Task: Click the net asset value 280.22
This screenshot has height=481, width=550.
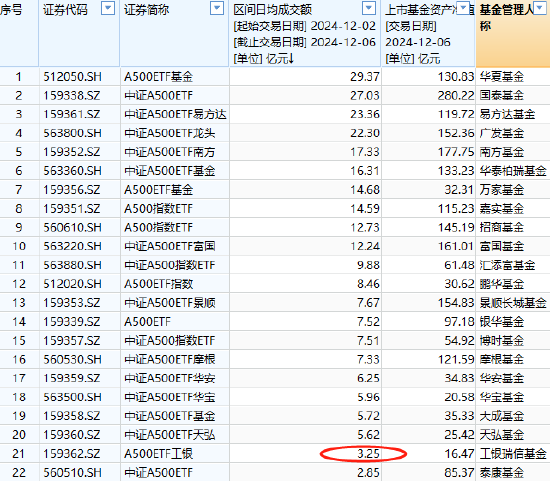Action: [456, 95]
